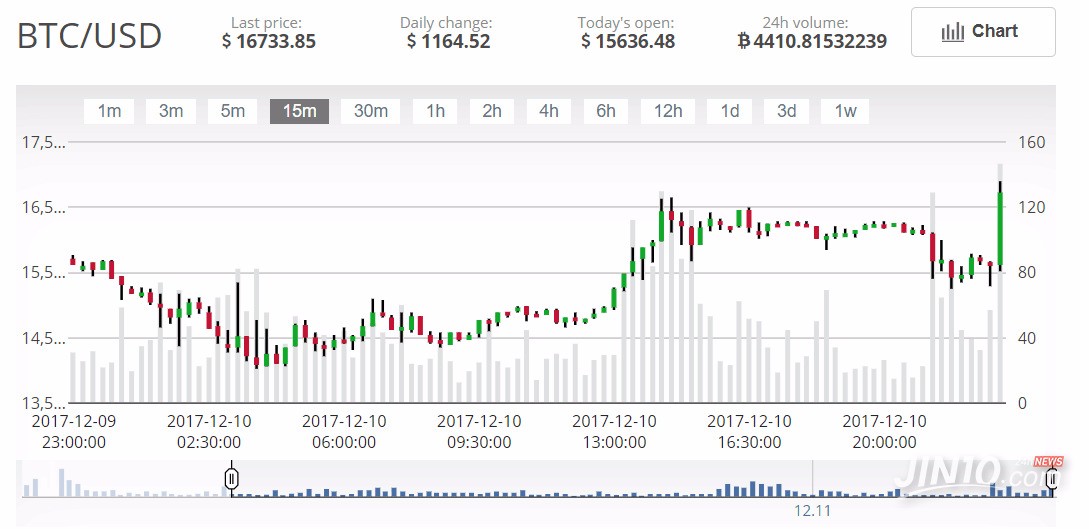Viewport: 1089px width, 529px height.
Task: Select the 1d interval
Action: click(x=729, y=111)
